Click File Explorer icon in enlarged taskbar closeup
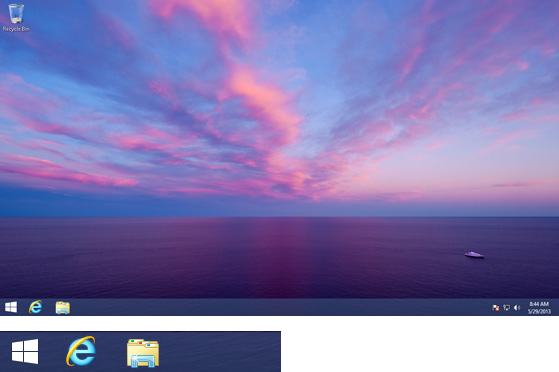The height and width of the screenshot is (372, 559). [143, 353]
